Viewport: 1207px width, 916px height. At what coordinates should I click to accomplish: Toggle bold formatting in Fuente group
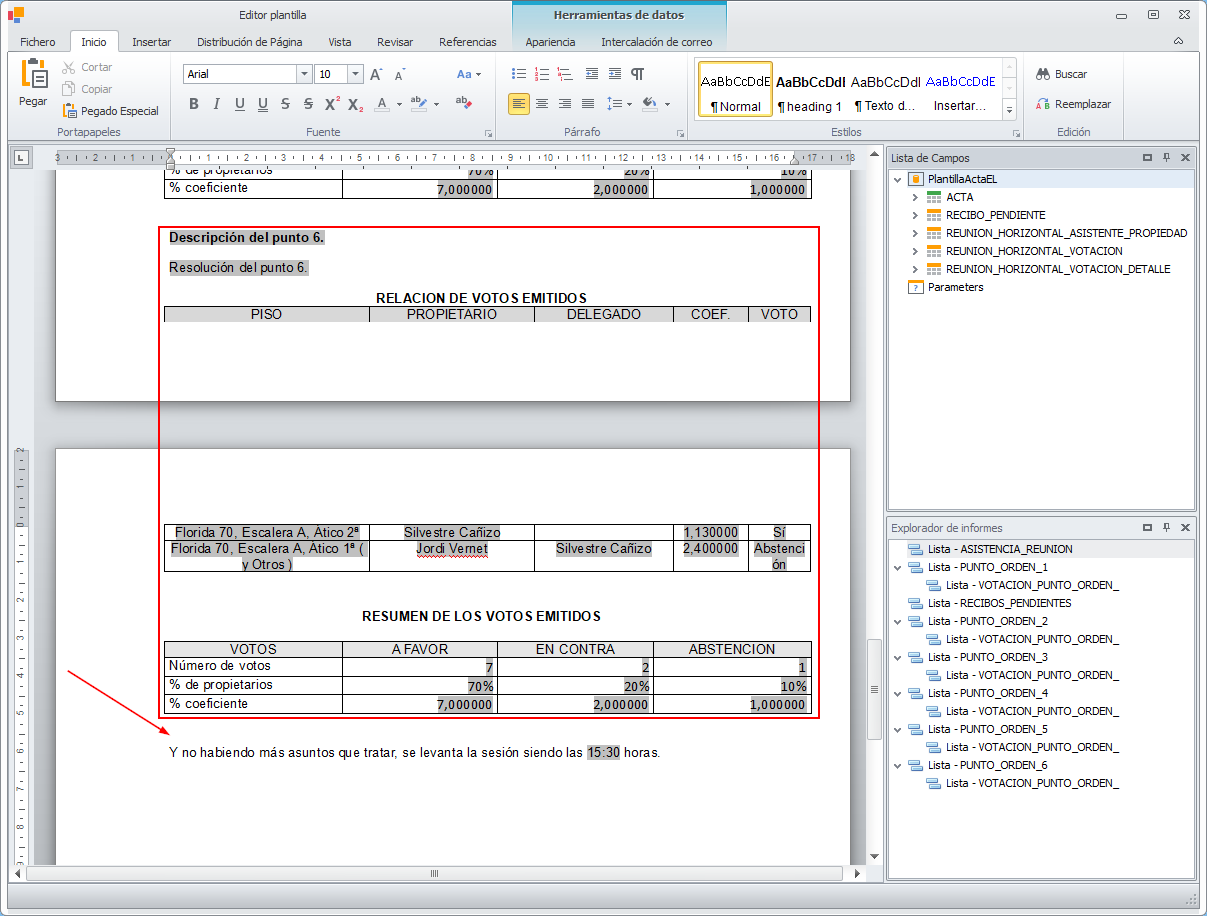(x=194, y=104)
